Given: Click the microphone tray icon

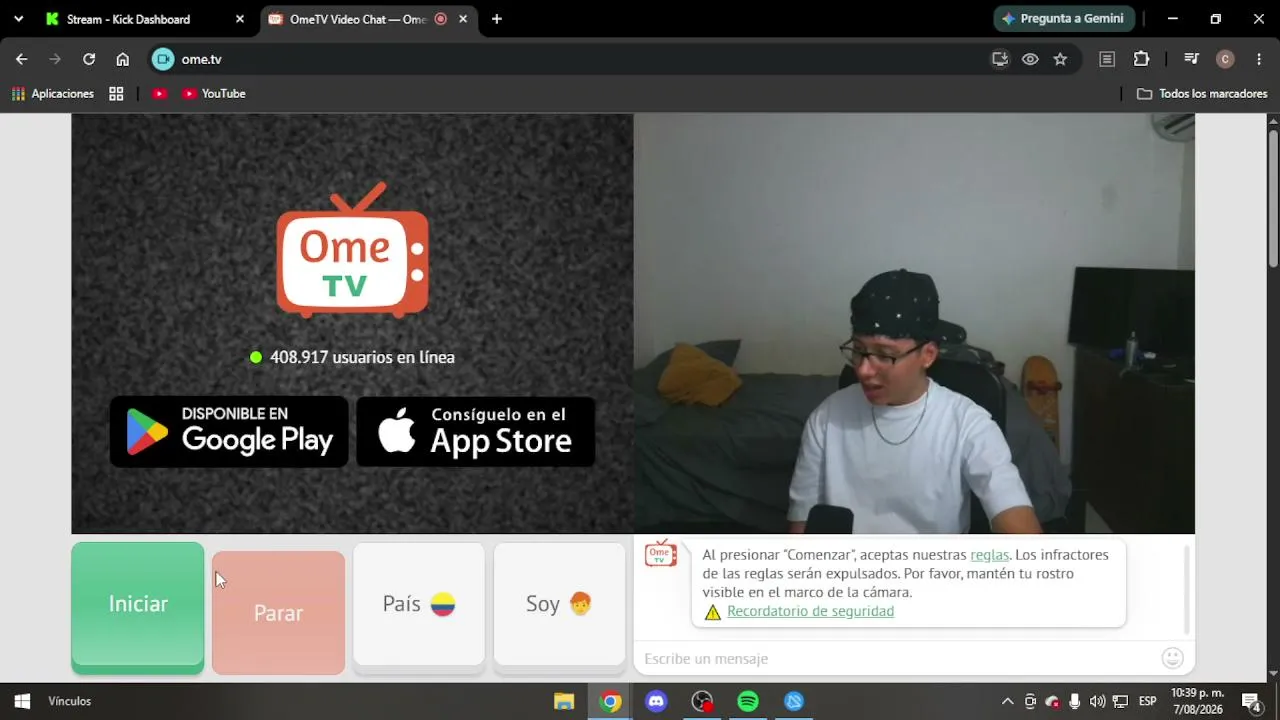Looking at the screenshot, I should [1075, 701].
